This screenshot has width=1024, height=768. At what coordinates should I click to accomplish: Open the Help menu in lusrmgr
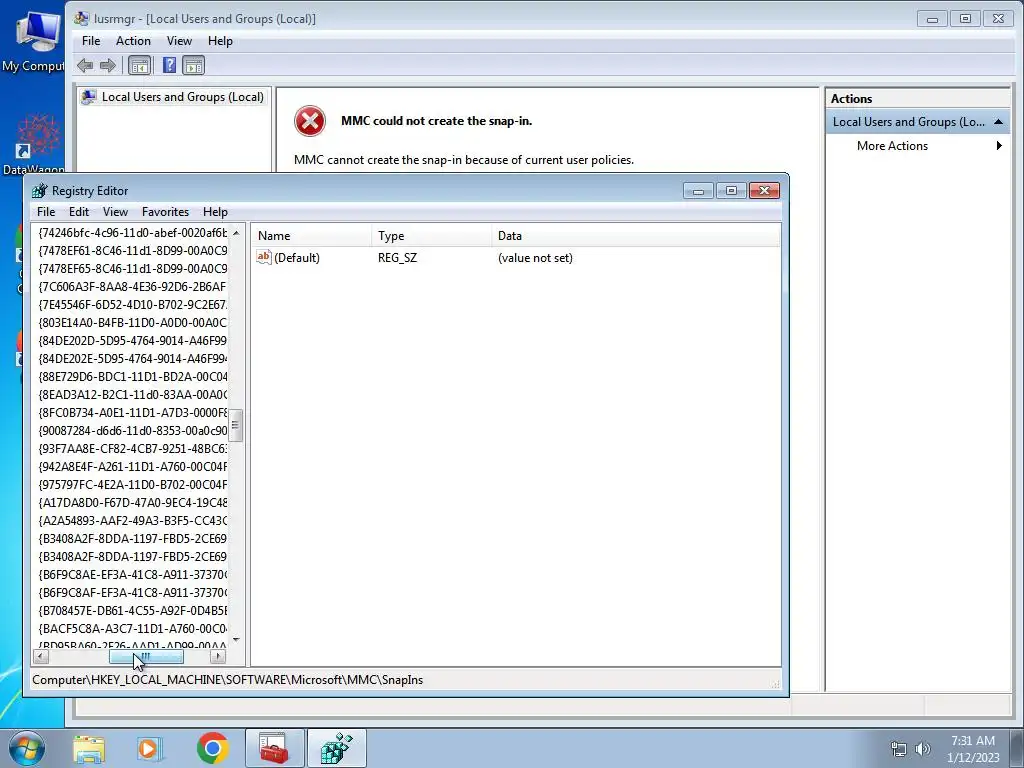220,41
